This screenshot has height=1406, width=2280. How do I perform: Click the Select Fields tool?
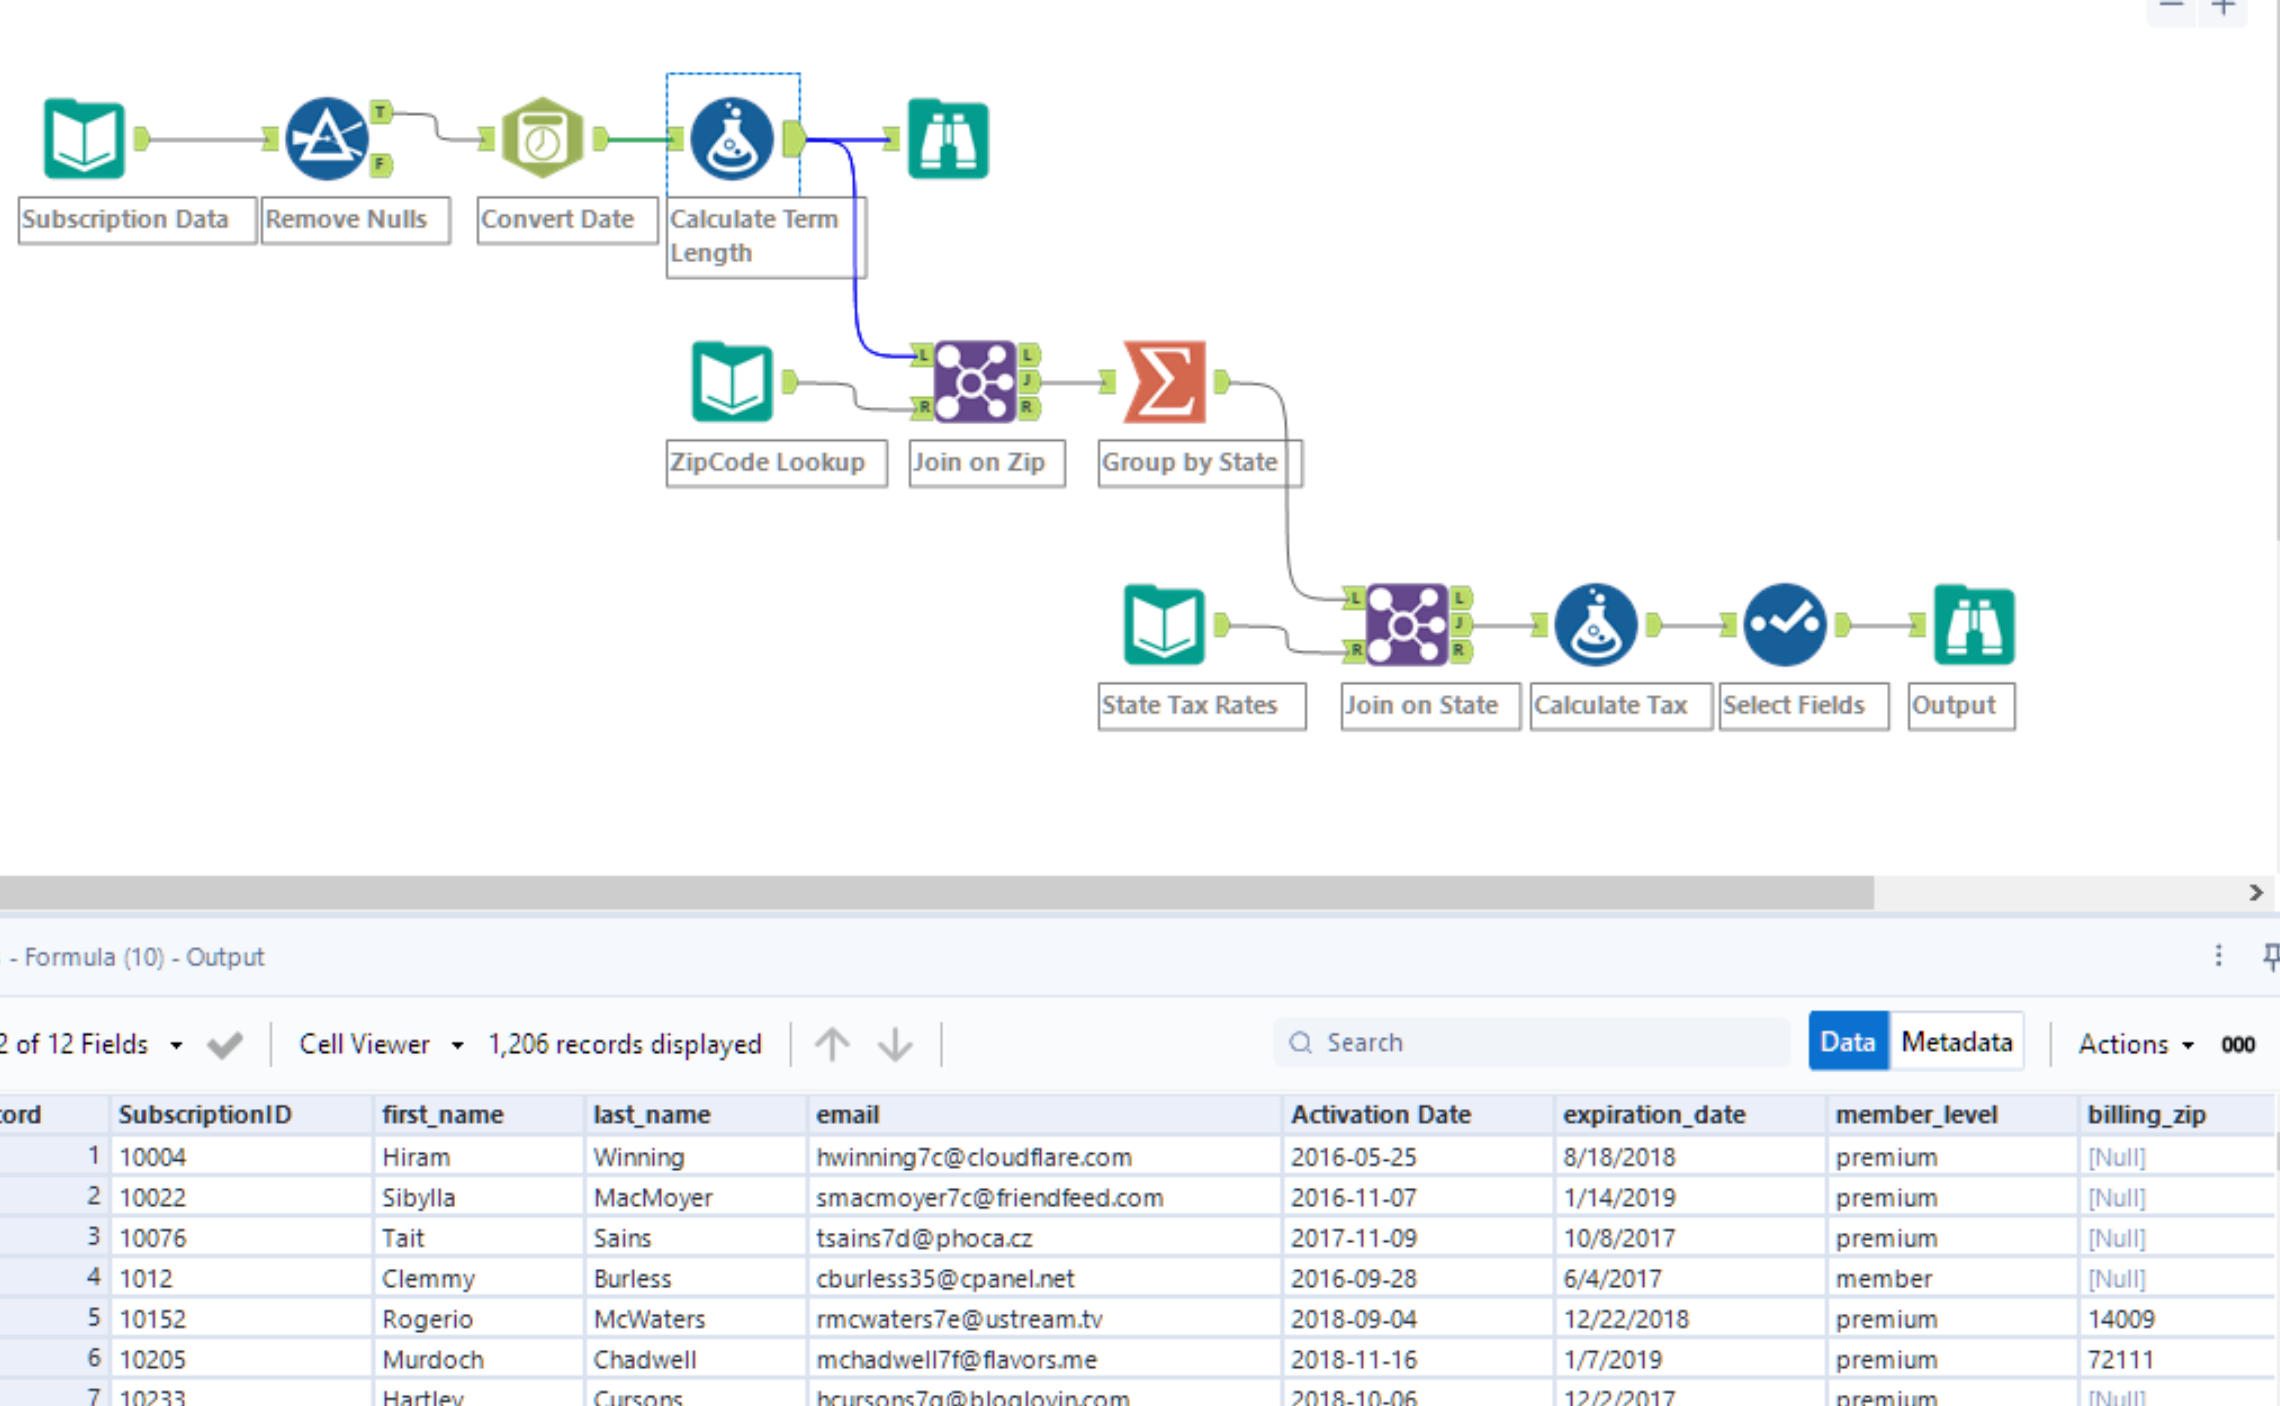pyautogui.click(x=1785, y=624)
